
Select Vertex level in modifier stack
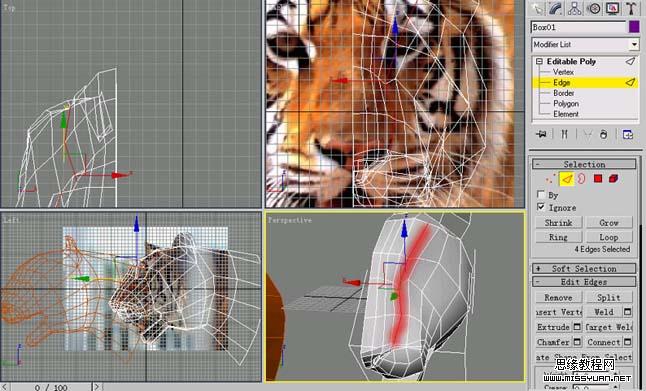click(x=563, y=72)
